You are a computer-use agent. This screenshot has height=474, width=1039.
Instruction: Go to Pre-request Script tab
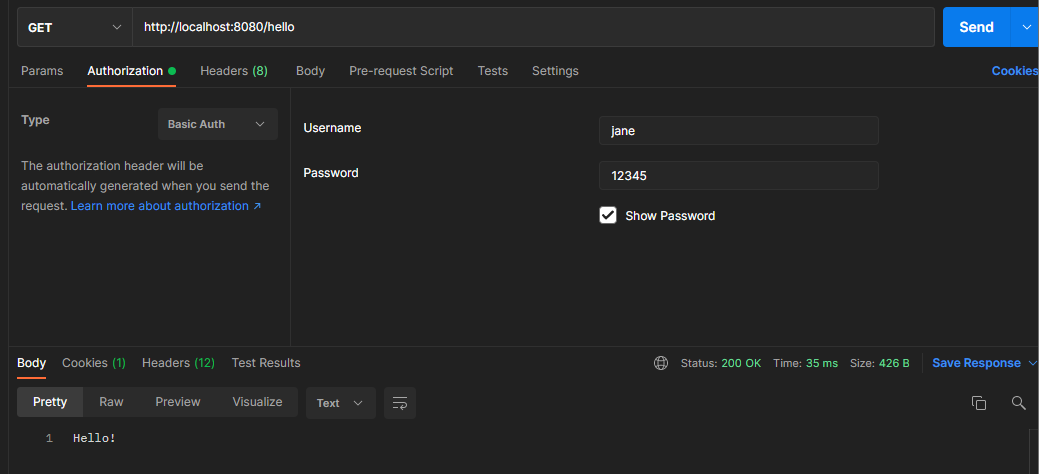click(x=401, y=71)
